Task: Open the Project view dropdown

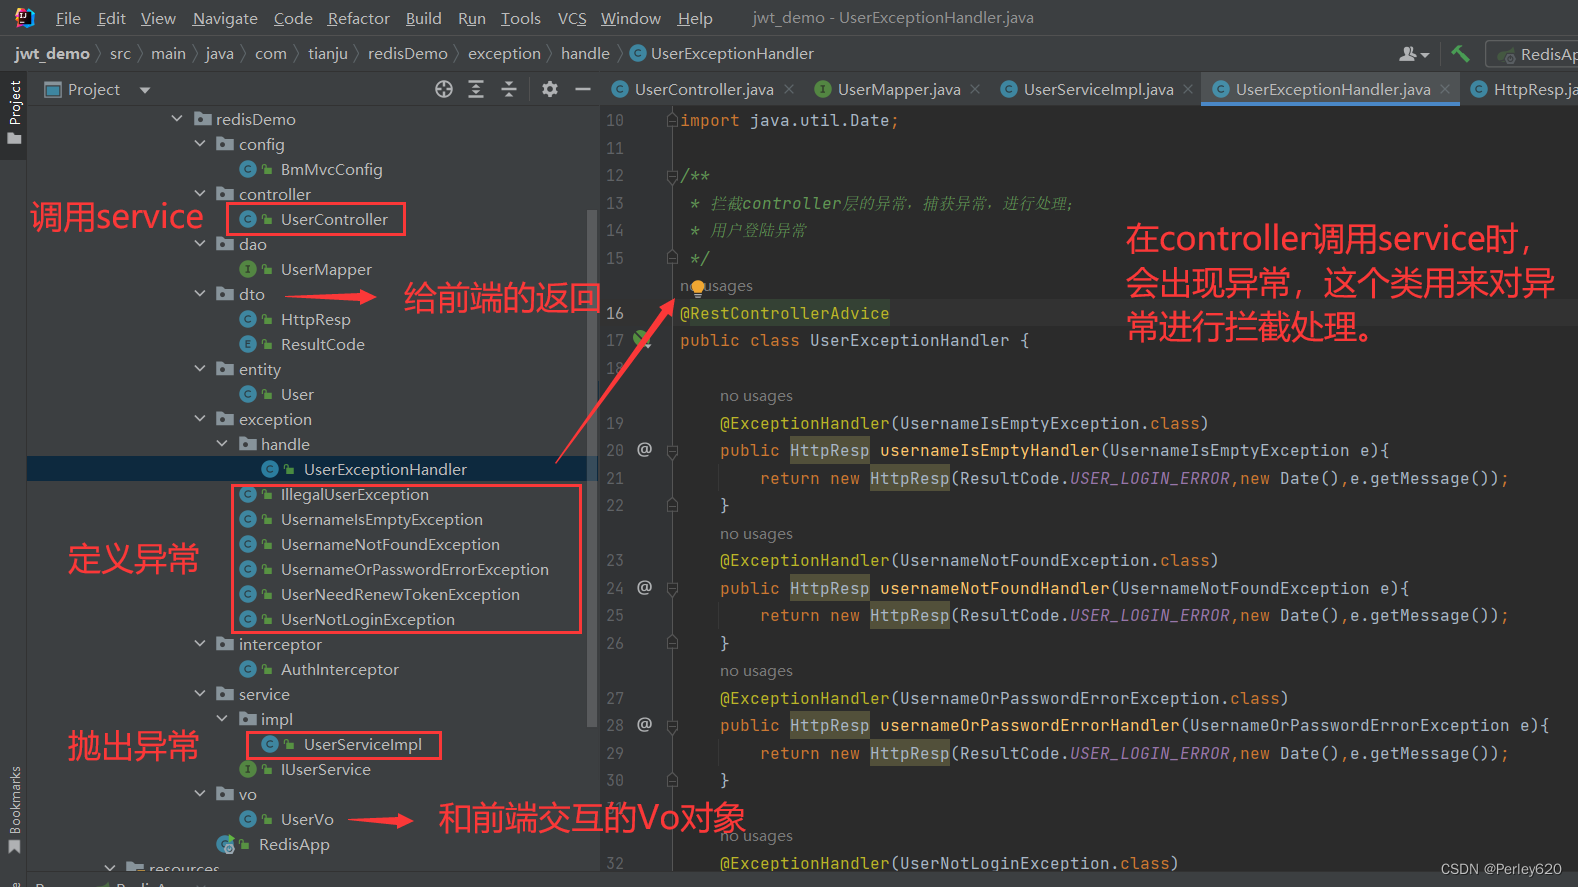Action: pos(145,90)
